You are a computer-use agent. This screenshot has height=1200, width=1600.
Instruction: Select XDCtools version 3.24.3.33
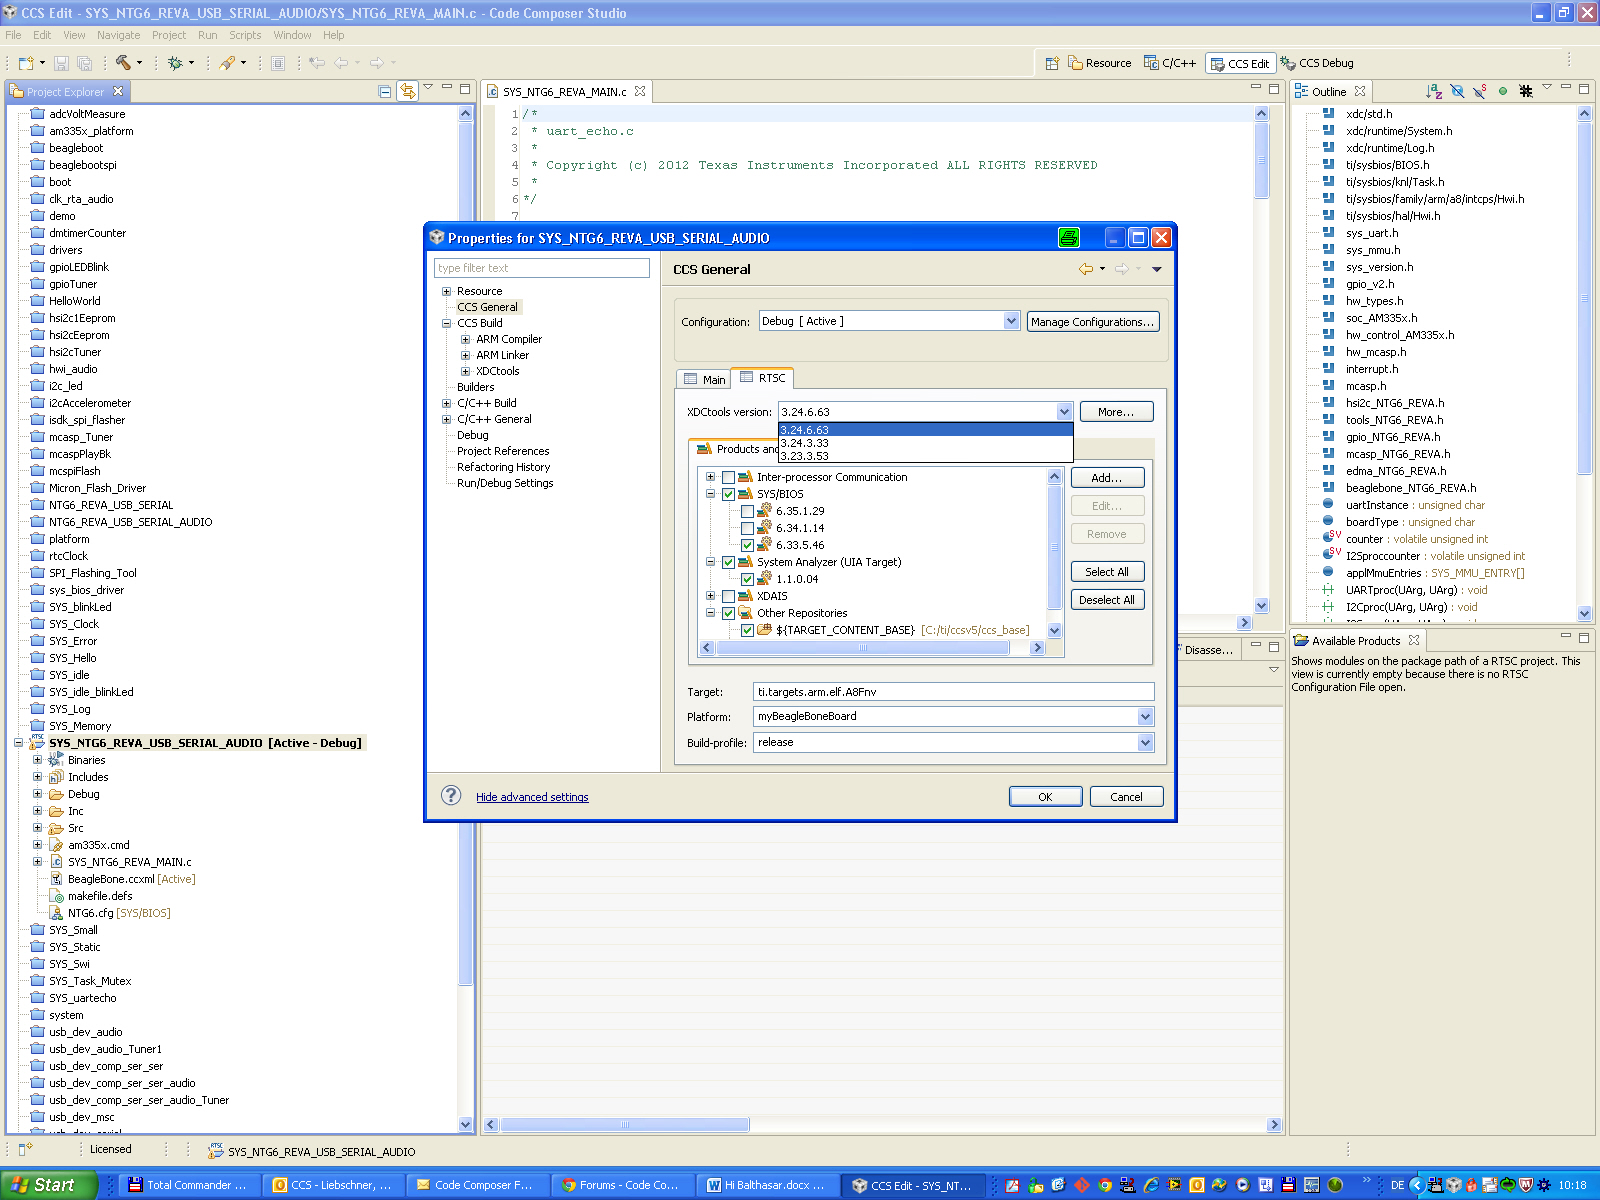[925, 443]
